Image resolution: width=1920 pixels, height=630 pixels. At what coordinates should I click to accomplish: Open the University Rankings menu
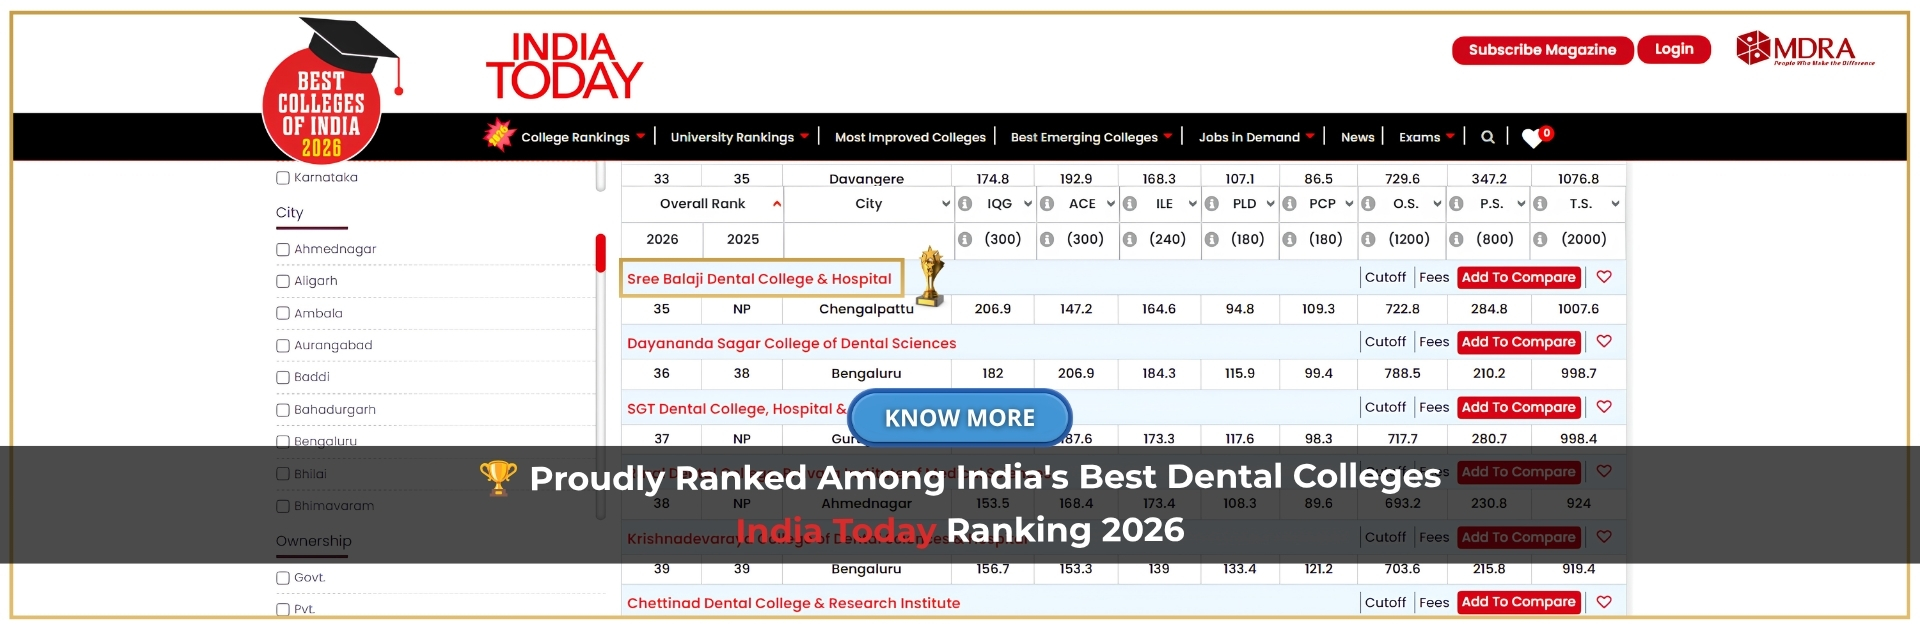[x=740, y=137]
